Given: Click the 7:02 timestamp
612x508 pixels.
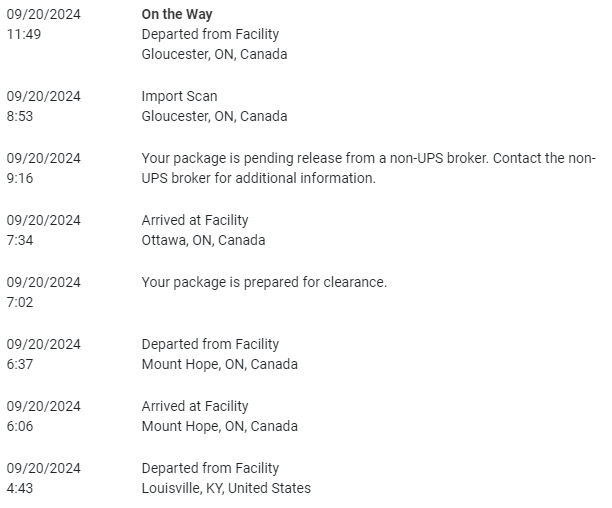Looking at the screenshot, I should [x=20, y=302].
